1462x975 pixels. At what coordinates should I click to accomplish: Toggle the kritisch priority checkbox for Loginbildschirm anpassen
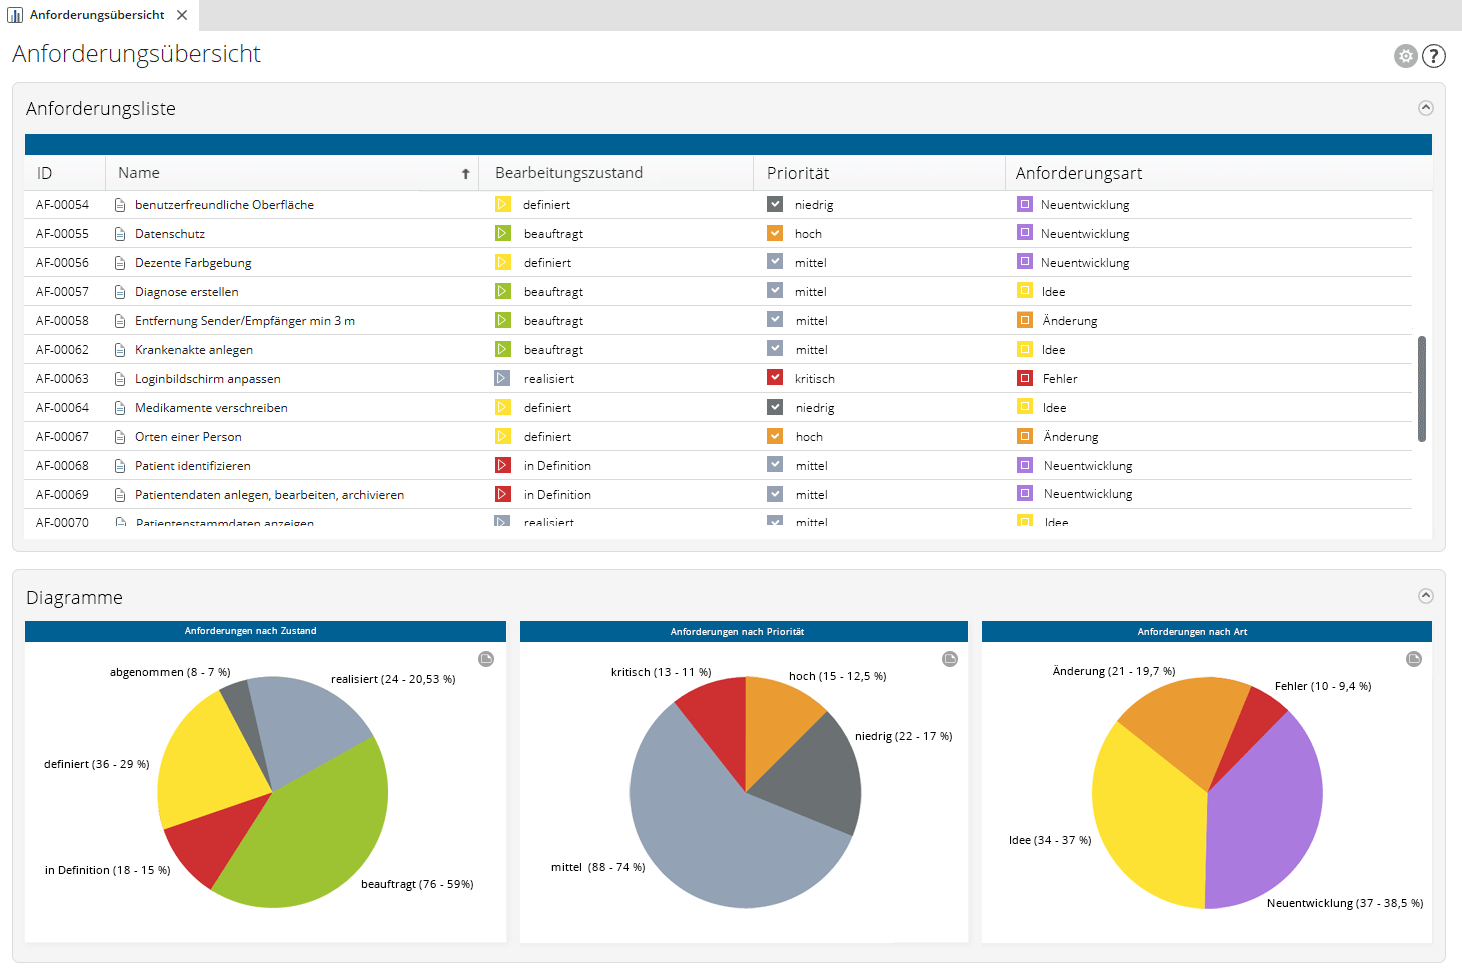click(x=775, y=378)
